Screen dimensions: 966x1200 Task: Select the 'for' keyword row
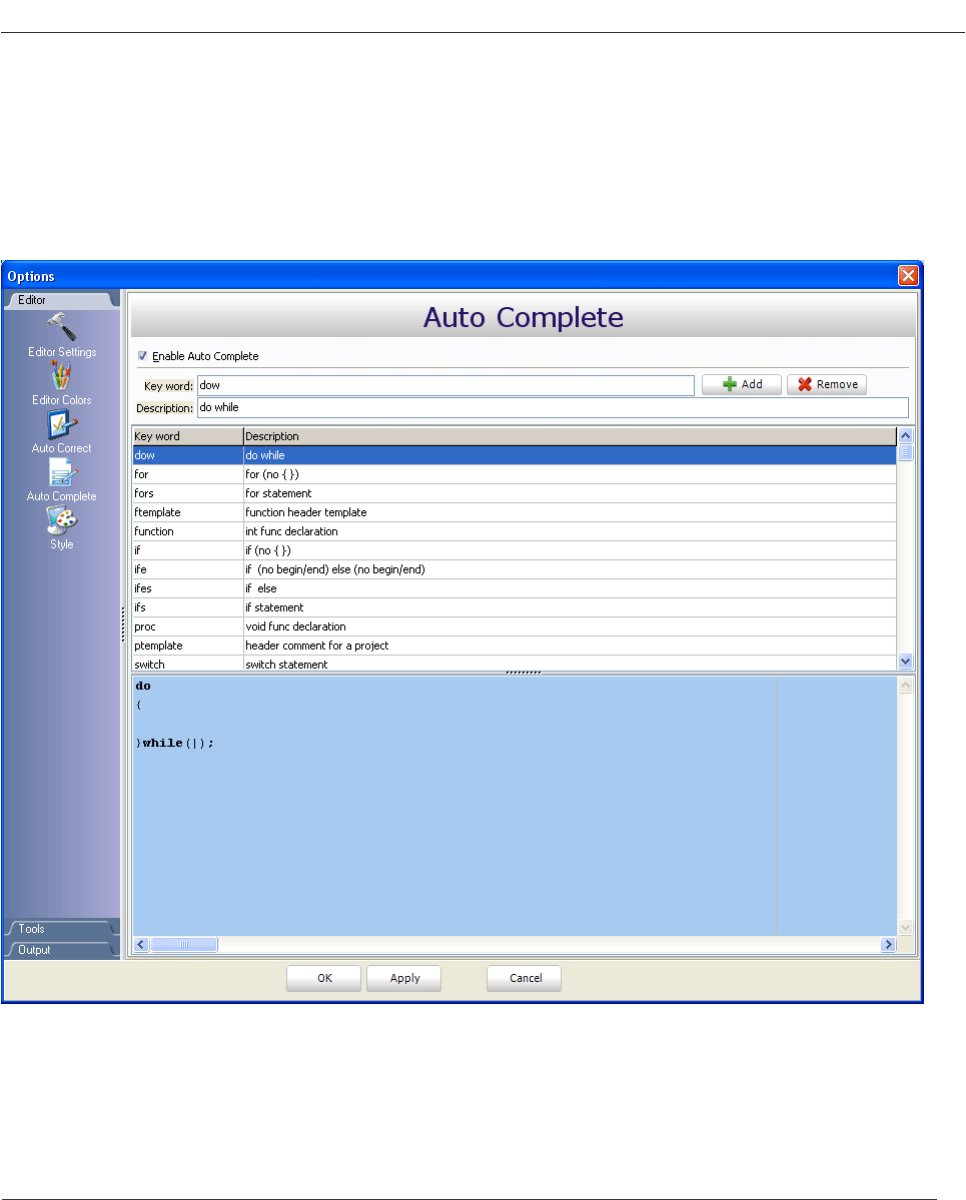514,474
